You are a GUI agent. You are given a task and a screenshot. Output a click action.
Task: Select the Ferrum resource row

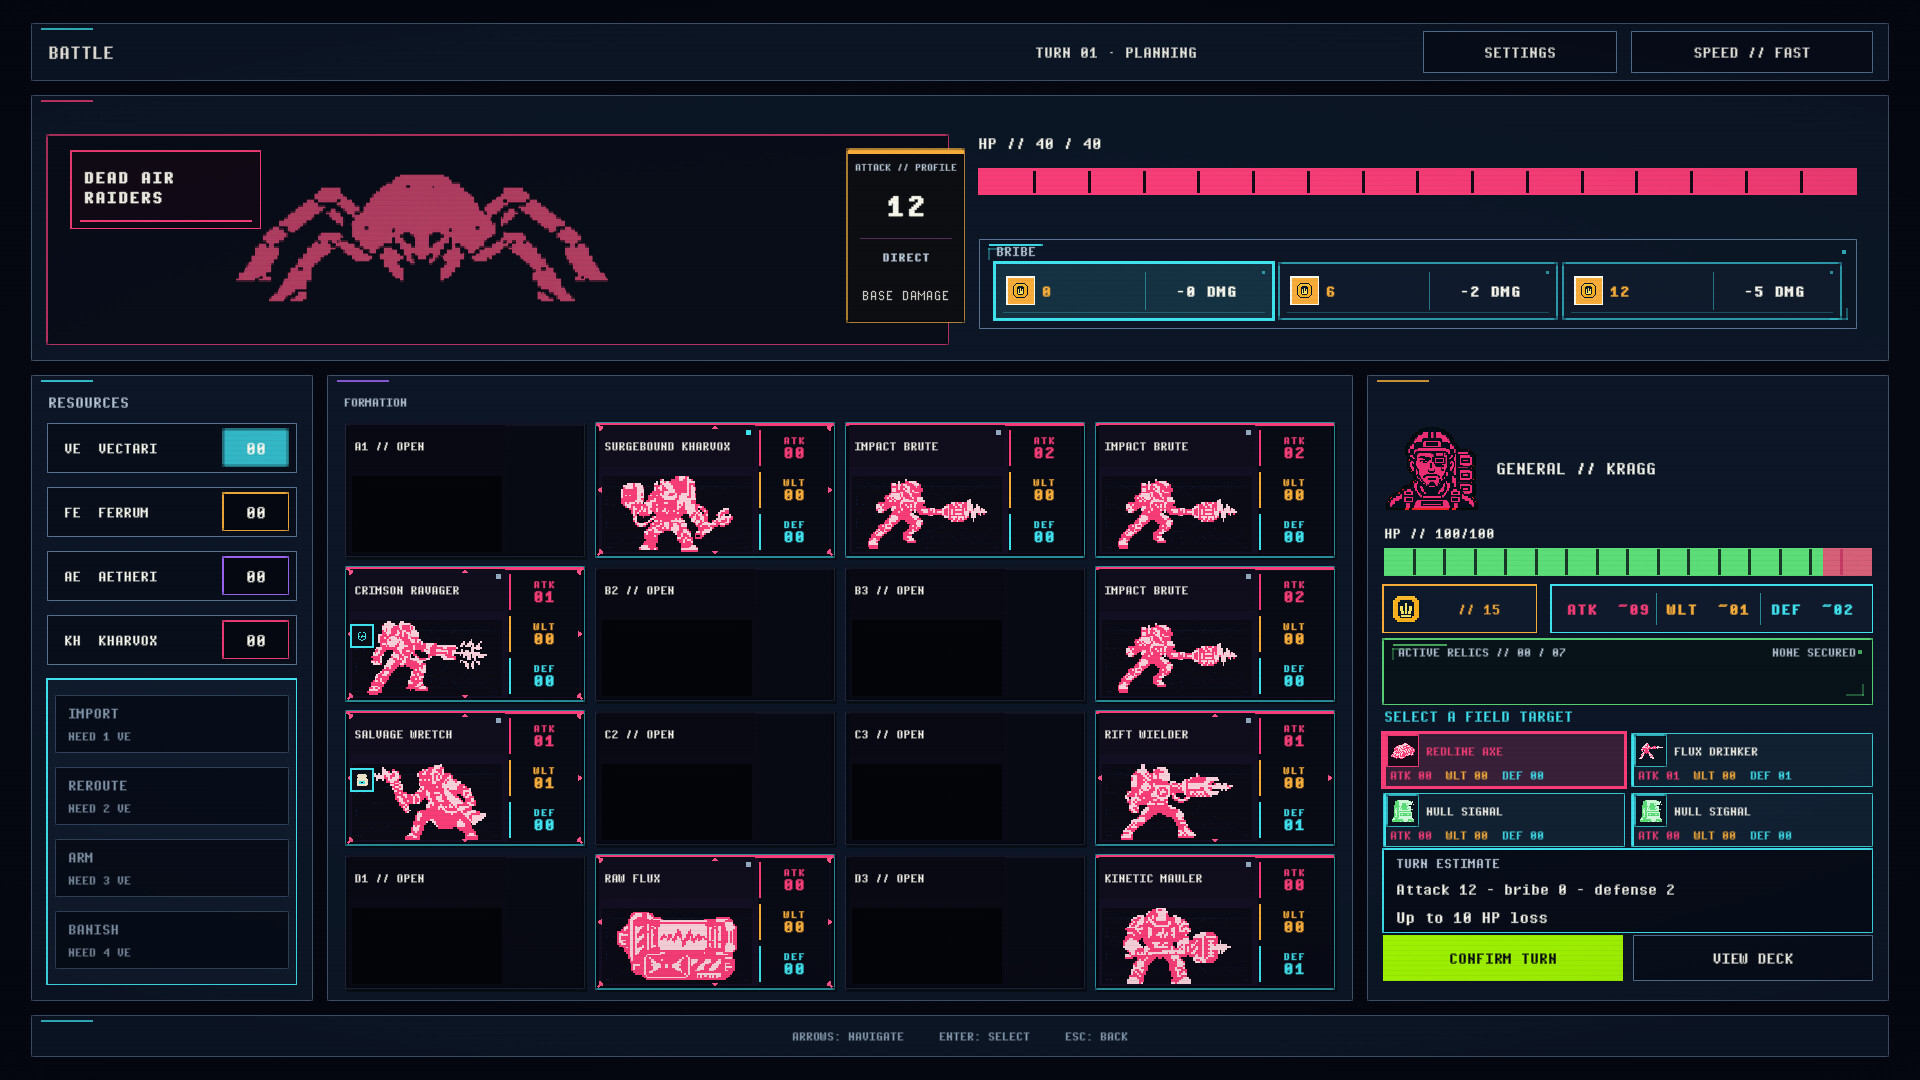click(x=172, y=512)
